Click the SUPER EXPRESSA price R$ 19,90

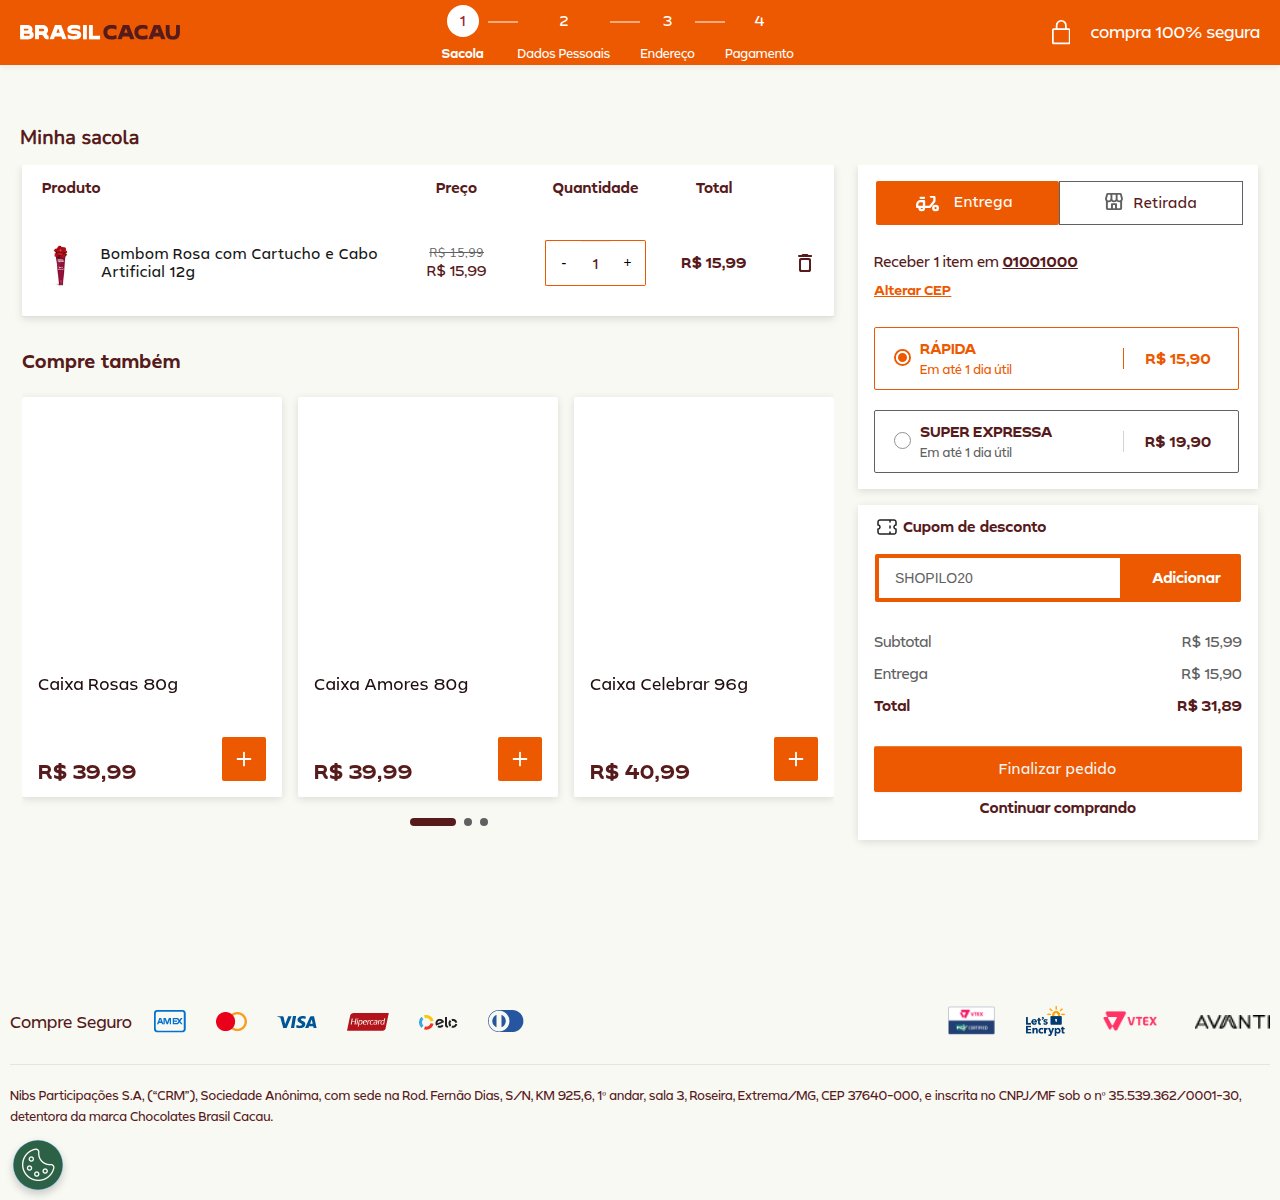[x=1178, y=441]
